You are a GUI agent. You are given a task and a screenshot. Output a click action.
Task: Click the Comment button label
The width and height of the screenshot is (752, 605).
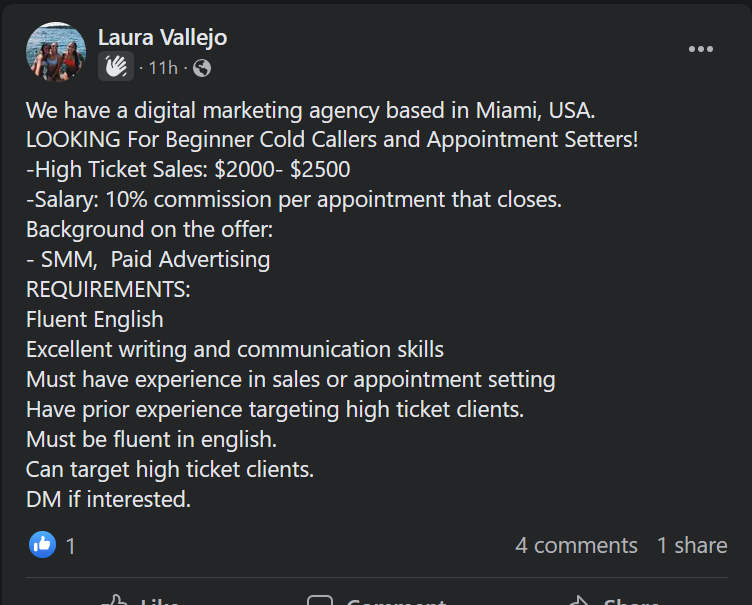pyautogui.click(x=397, y=601)
